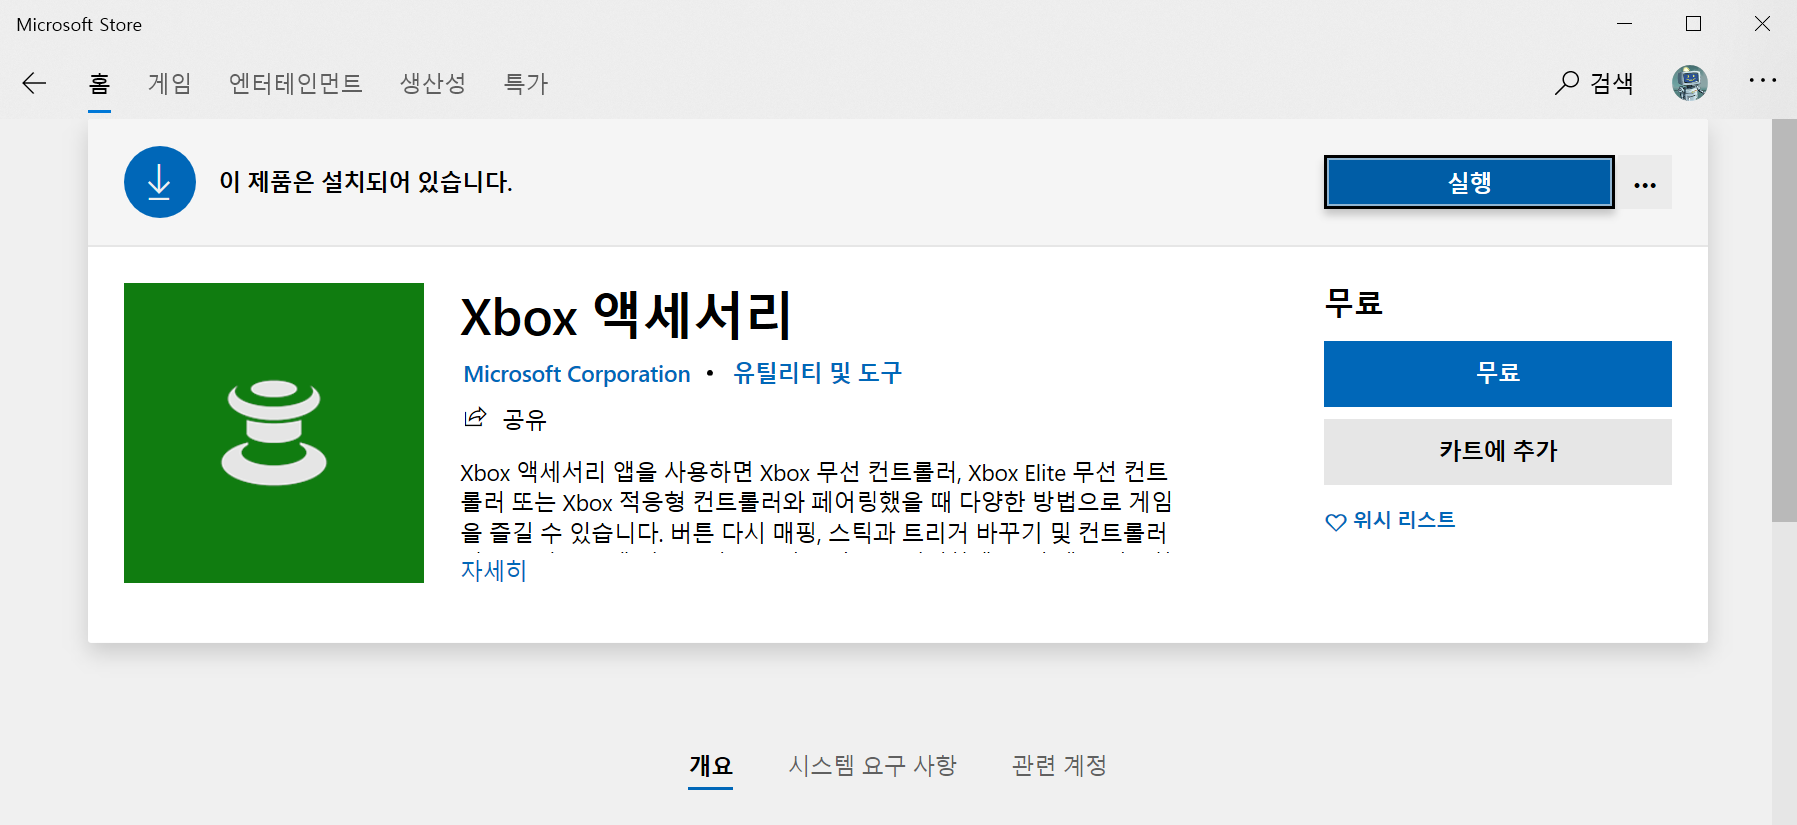1797x825 pixels.
Task: Select the 관련 계정 tab
Action: point(1059,766)
